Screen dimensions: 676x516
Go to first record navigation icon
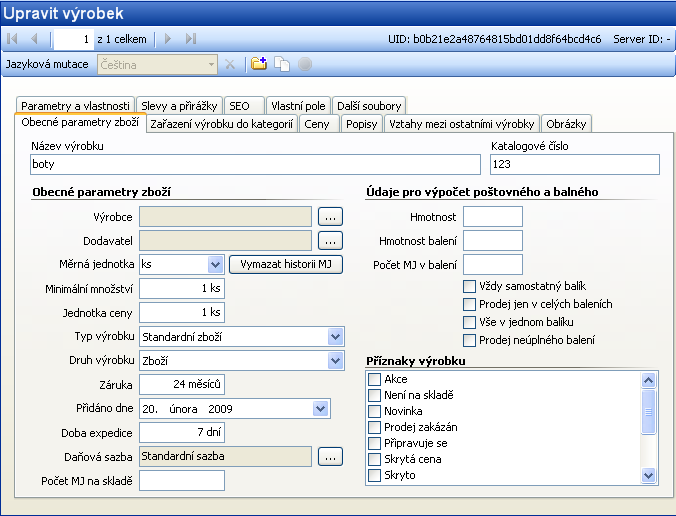pyautogui.click(x=13, y=39)
